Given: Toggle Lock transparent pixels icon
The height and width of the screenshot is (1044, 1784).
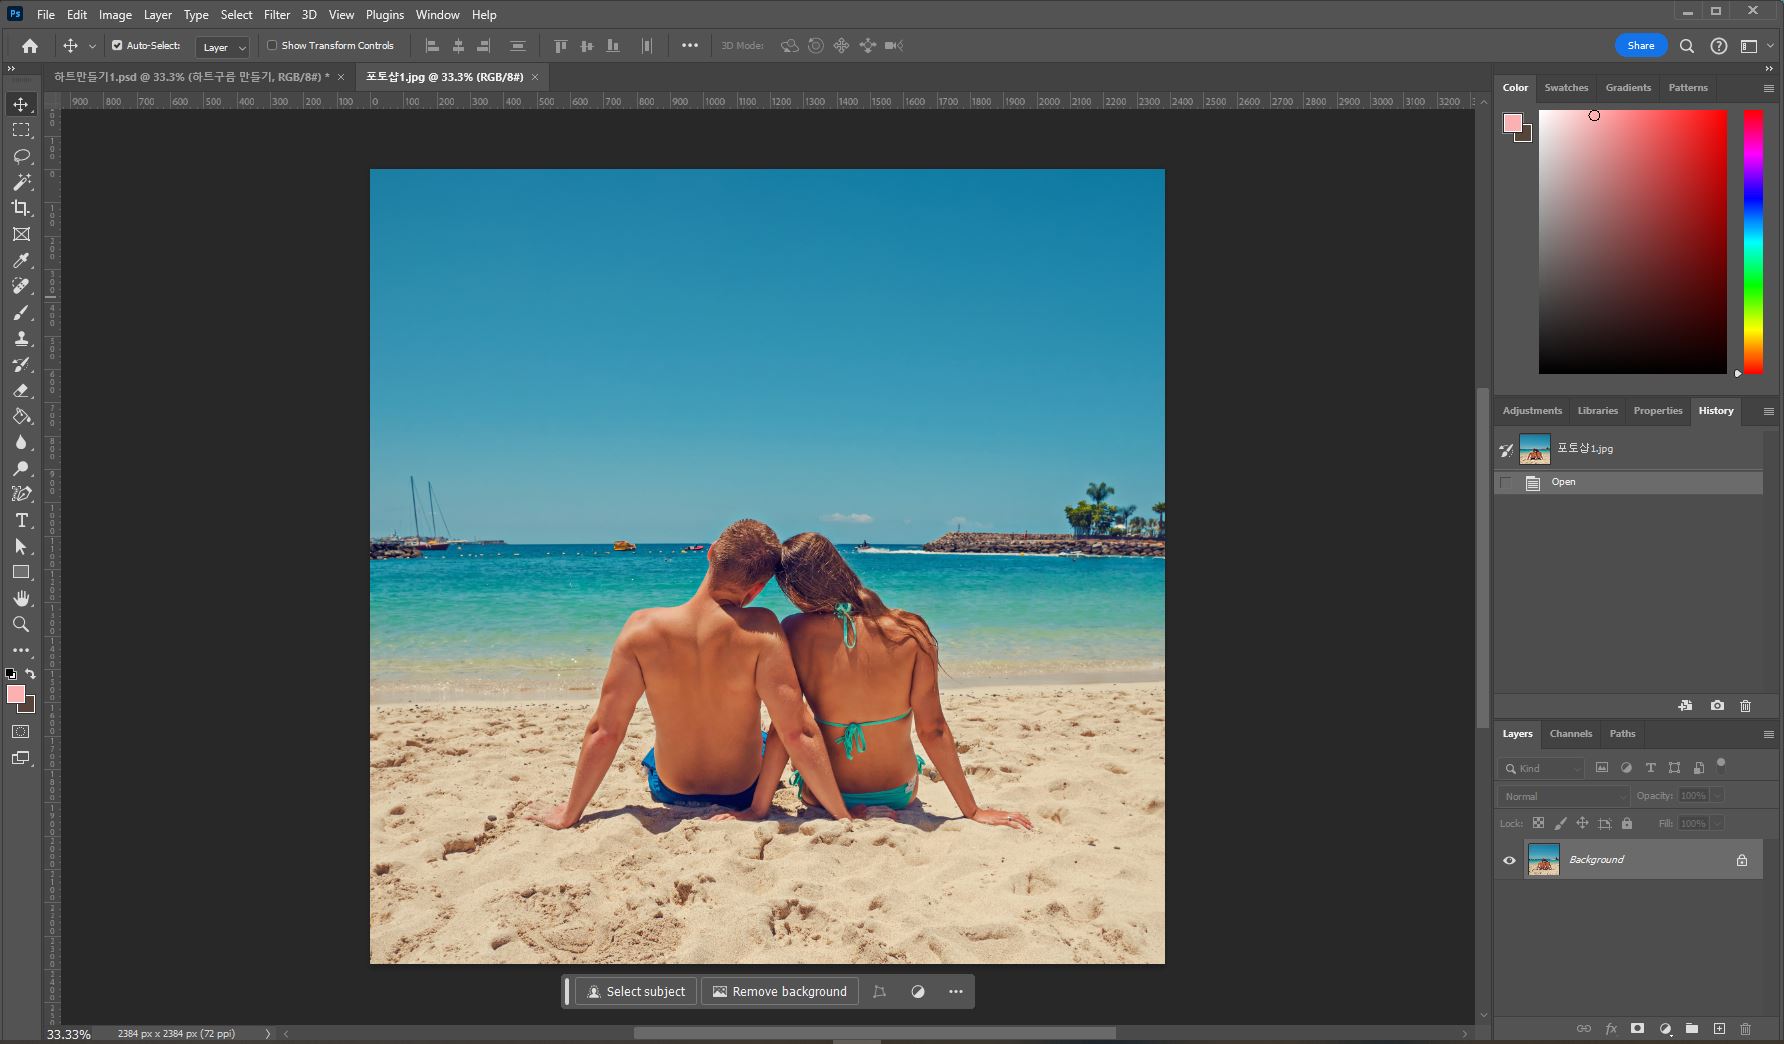Looking at the screenshot, I should click(x=1538, y=823).
